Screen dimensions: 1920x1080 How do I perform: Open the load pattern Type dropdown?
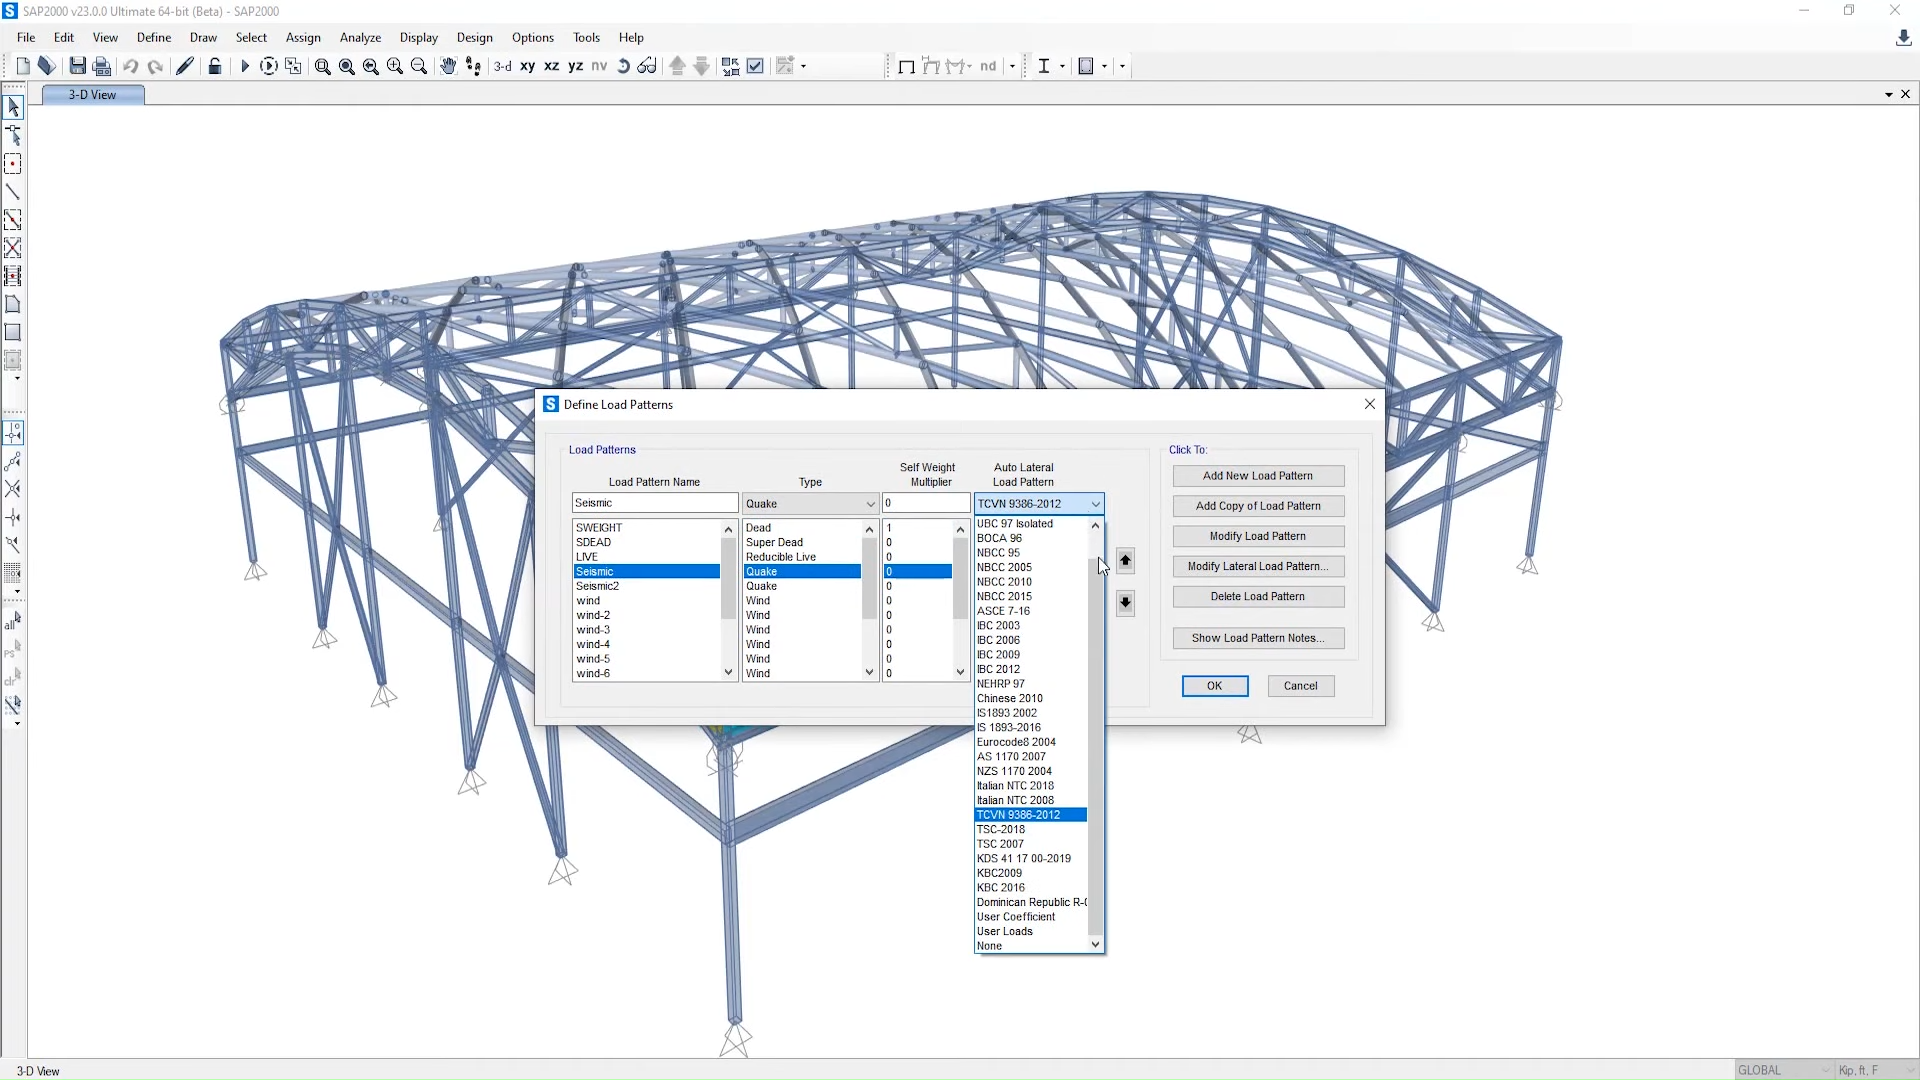pyautogui.click(x=810, y=504)
